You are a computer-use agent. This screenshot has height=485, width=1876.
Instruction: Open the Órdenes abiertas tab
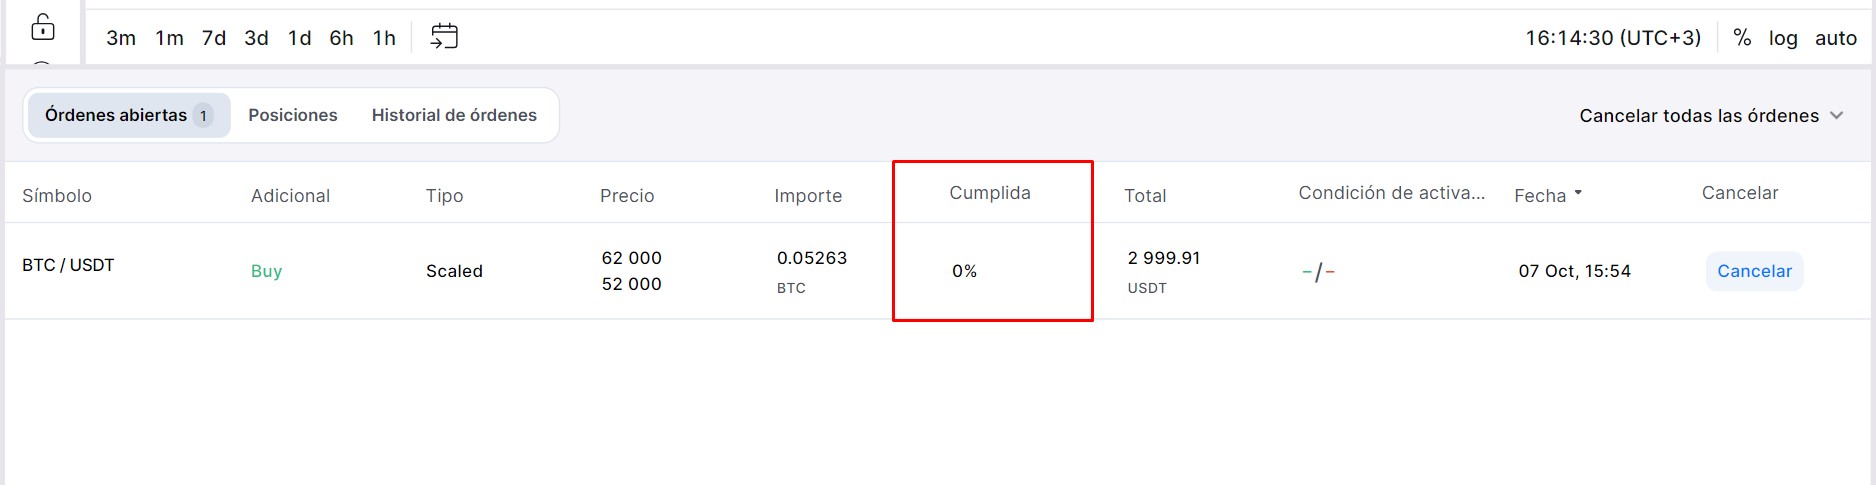coord(128,116)
